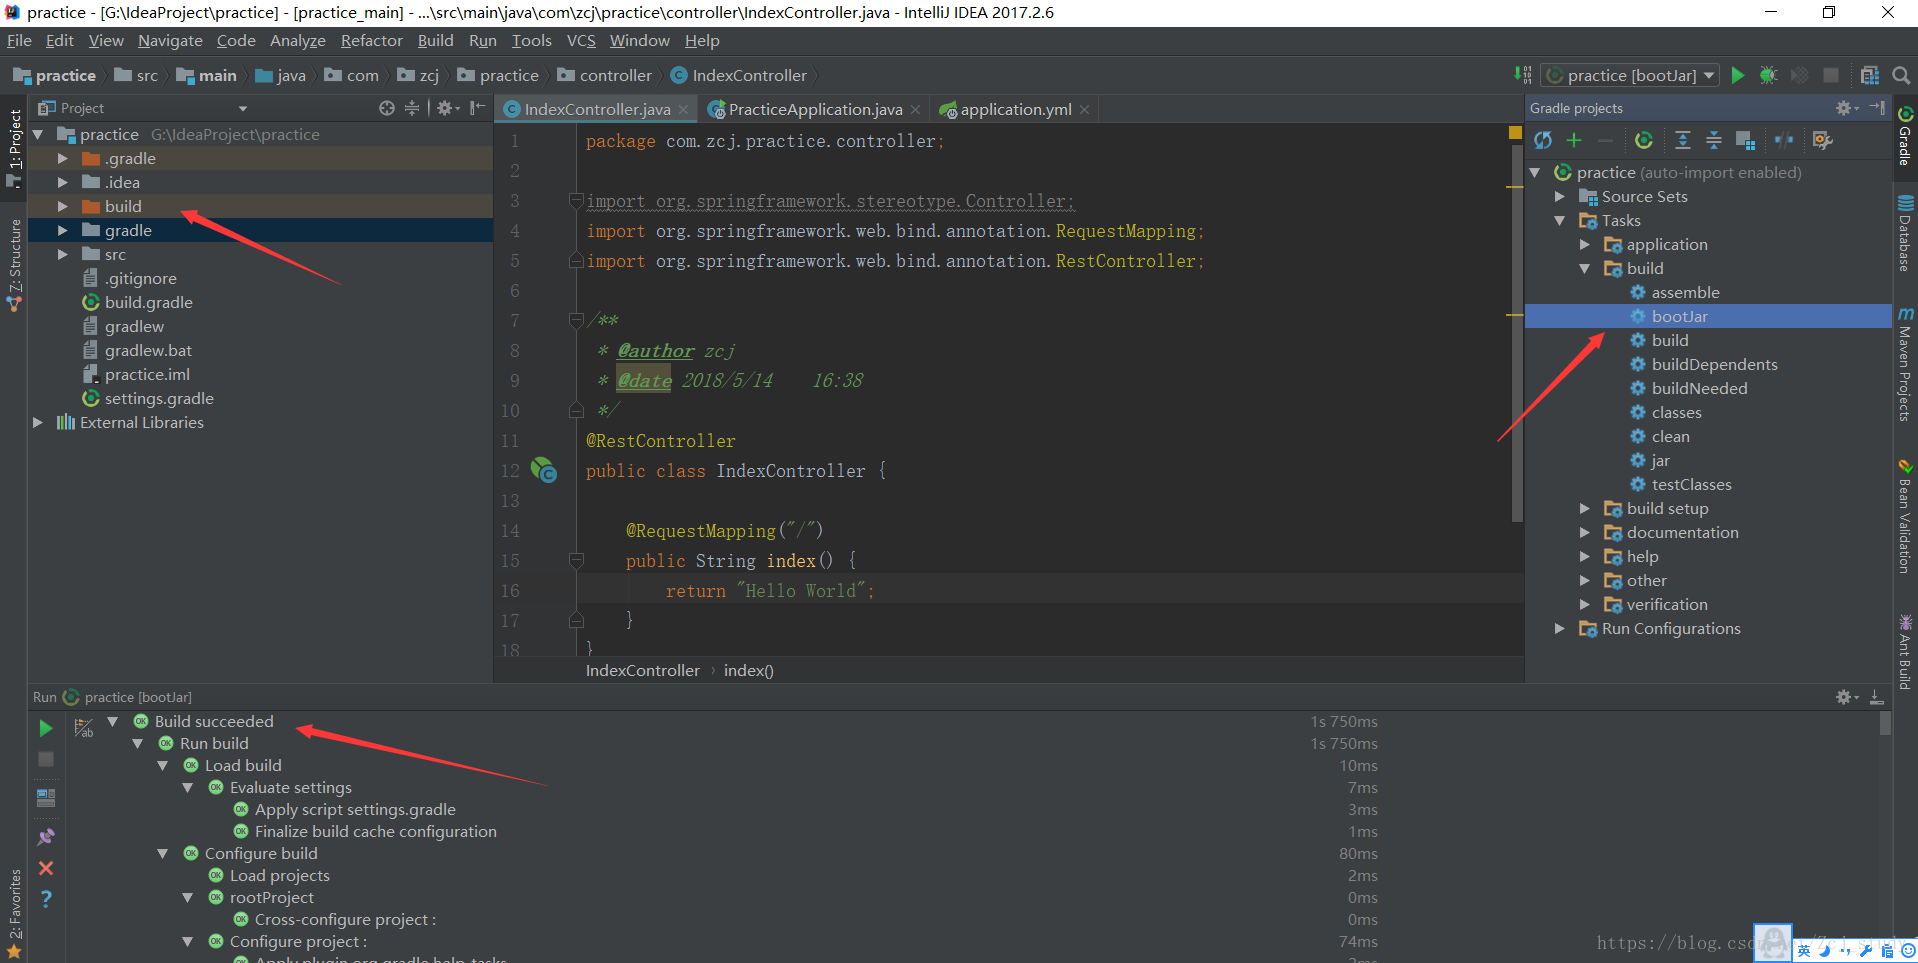Open the Database side tool window
1918x963 pixels.
pos(1905,233)
